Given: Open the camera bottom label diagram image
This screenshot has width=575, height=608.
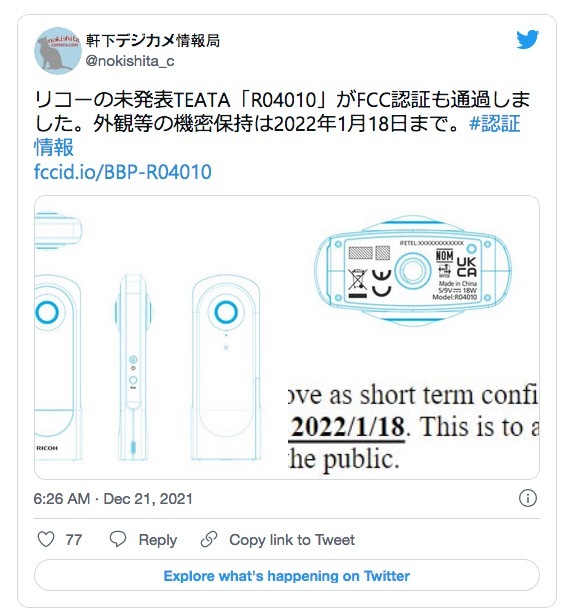Looking at the screenshot, I should (x=412, y=271).
